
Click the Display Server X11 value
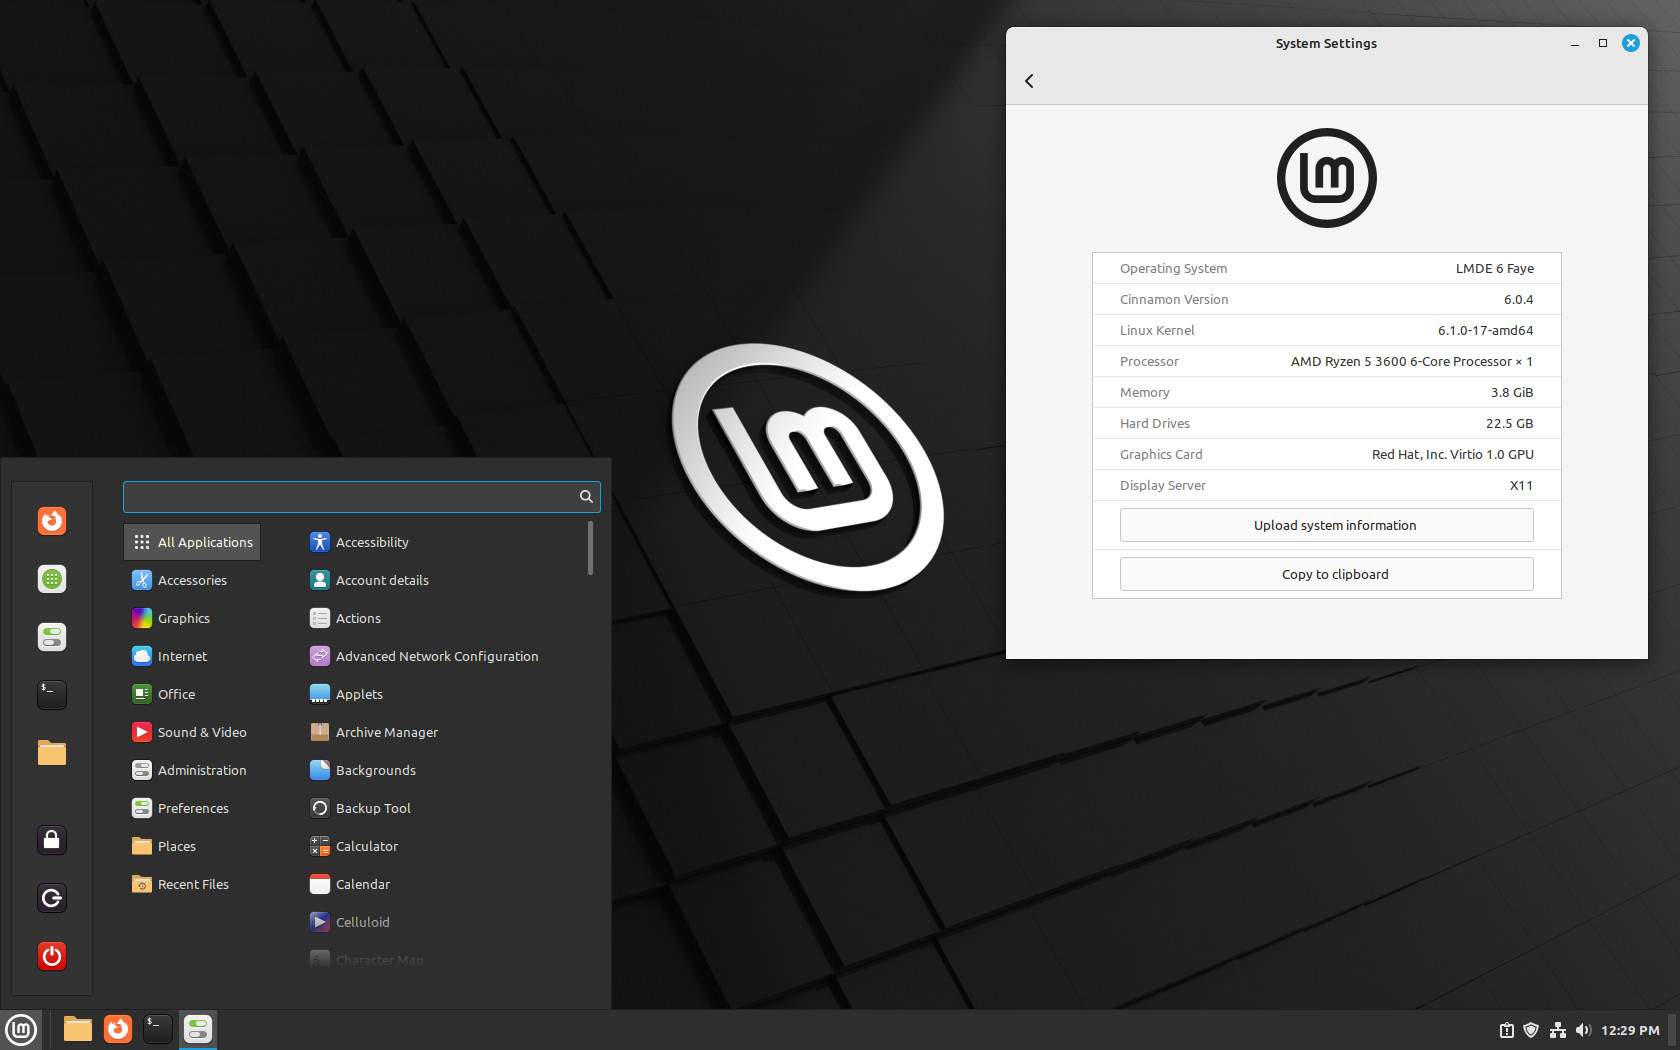[1520, 485]
